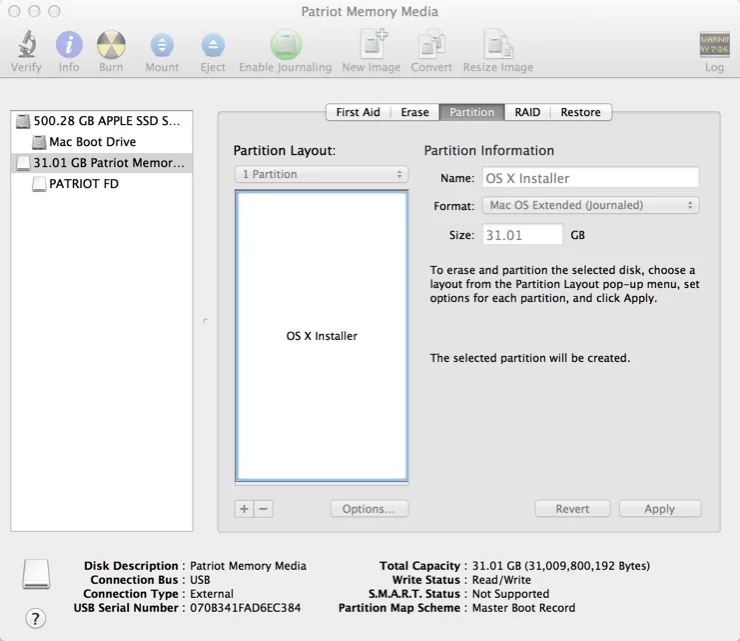Screen dimensions: 740x641
Task: Click the Resize Image icon
Action: [498, 44]
